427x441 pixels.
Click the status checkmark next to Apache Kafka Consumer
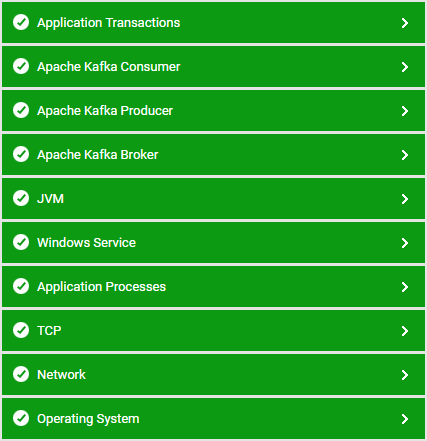21,66
